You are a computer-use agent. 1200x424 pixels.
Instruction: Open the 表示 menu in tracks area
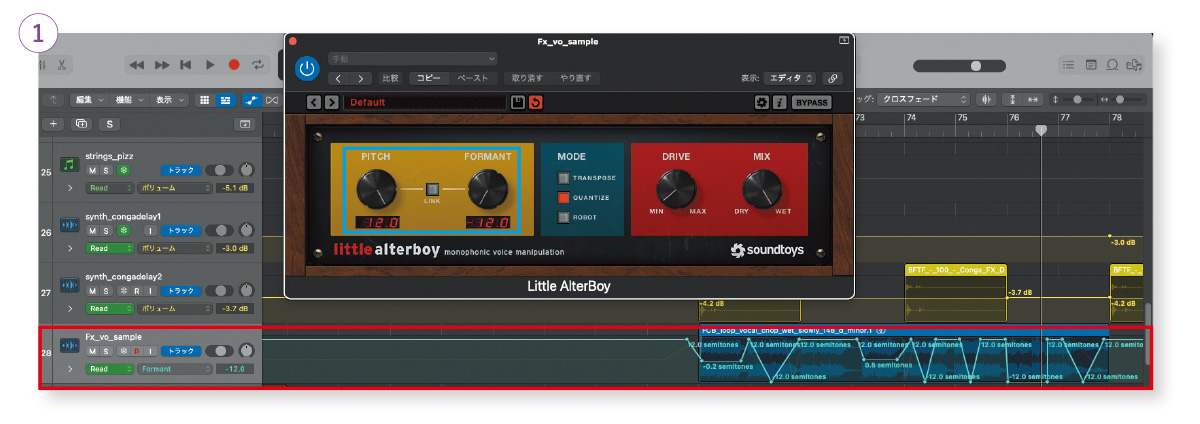pyautogui.click(x=168, y=100)
